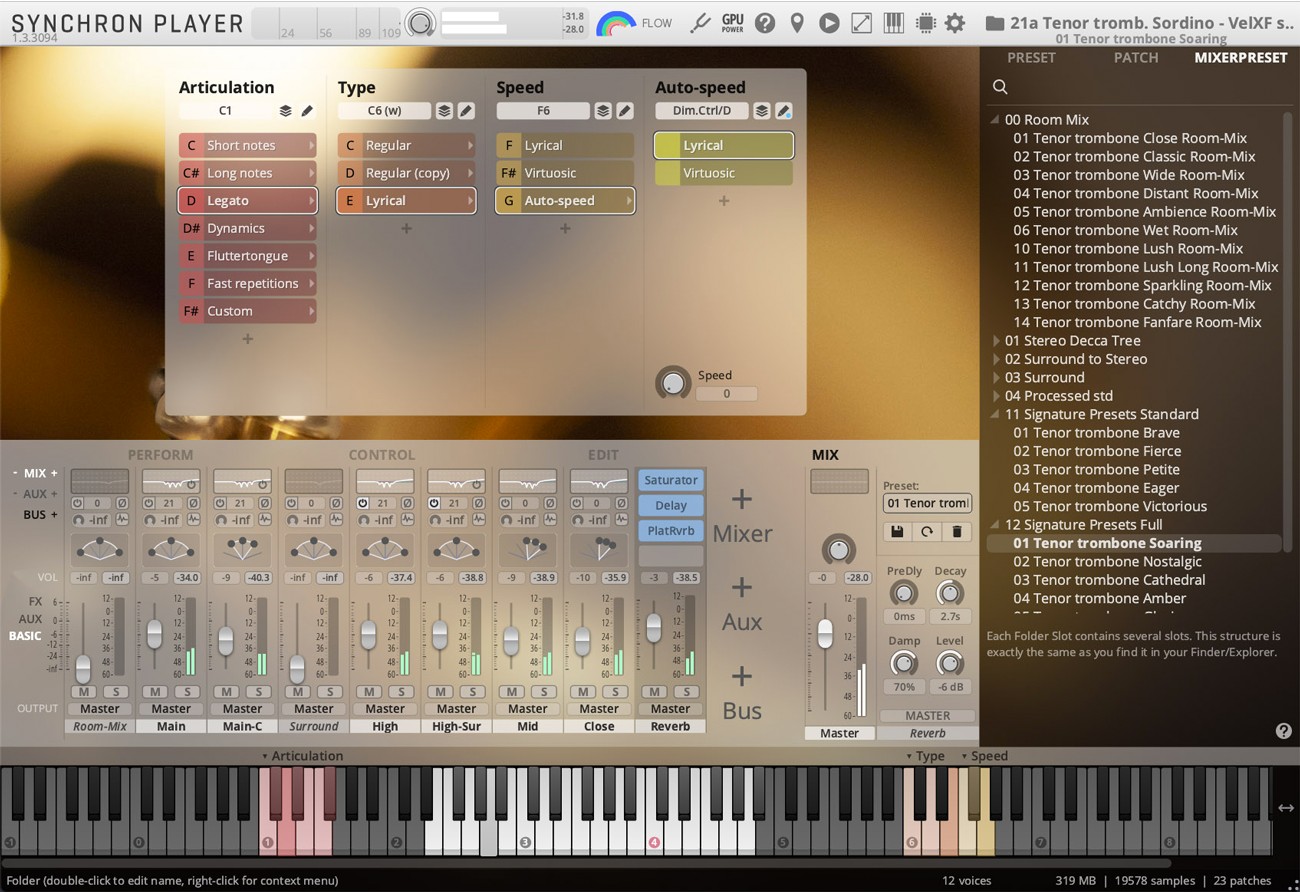Click the keyboard horizontal zoom arrows icon
The height and width of the screenshot is (892, 1300).
coord(1286,807)
